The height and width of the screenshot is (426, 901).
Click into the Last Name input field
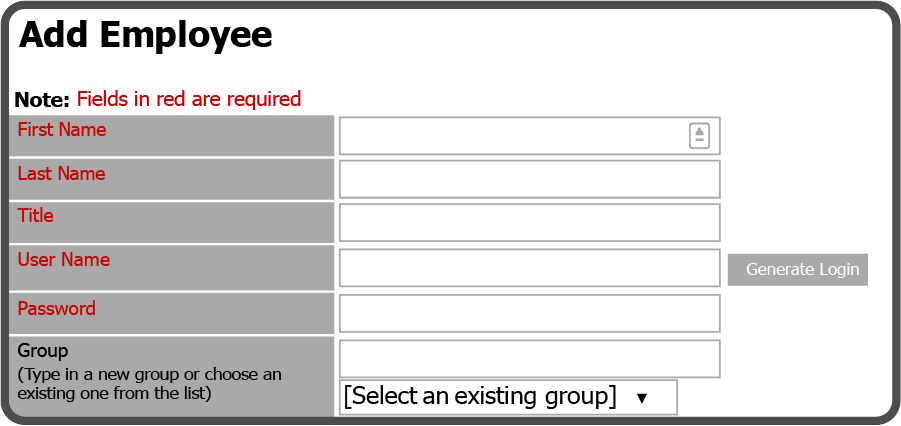(x=529, y=179)
